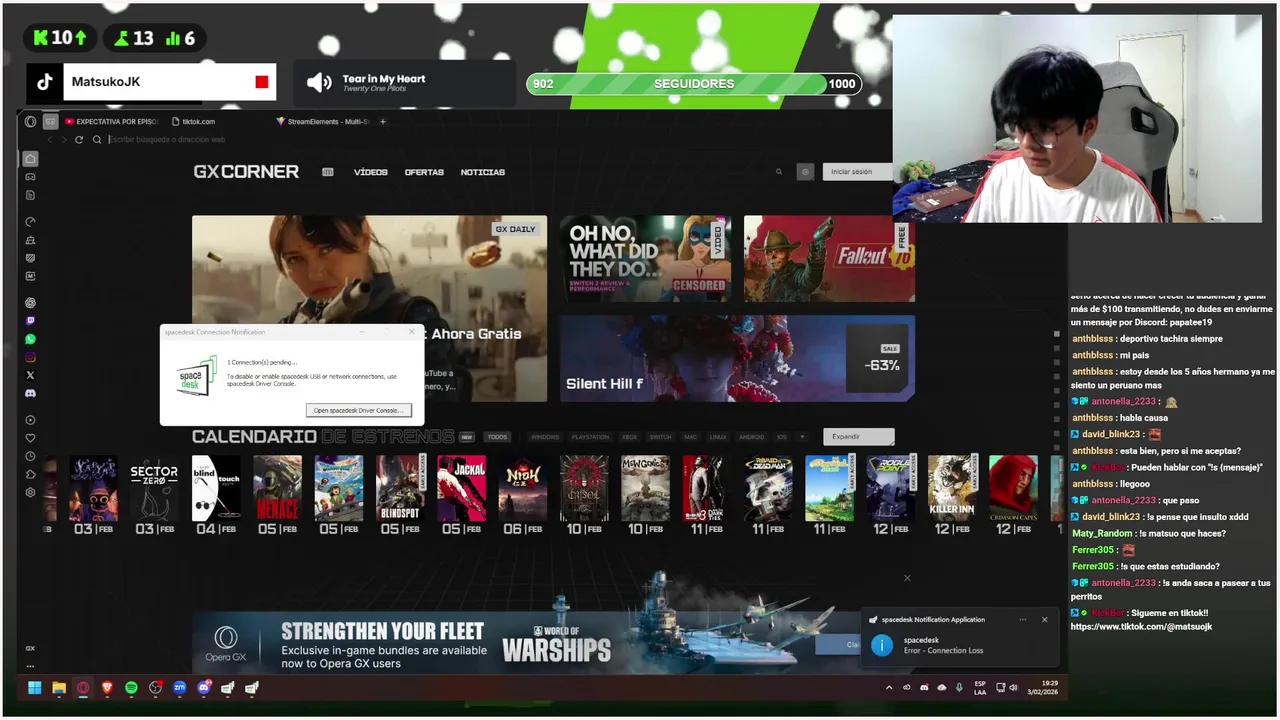Open Brave browser from the taskbar
1280x720 pixels.
coord(107,688)
